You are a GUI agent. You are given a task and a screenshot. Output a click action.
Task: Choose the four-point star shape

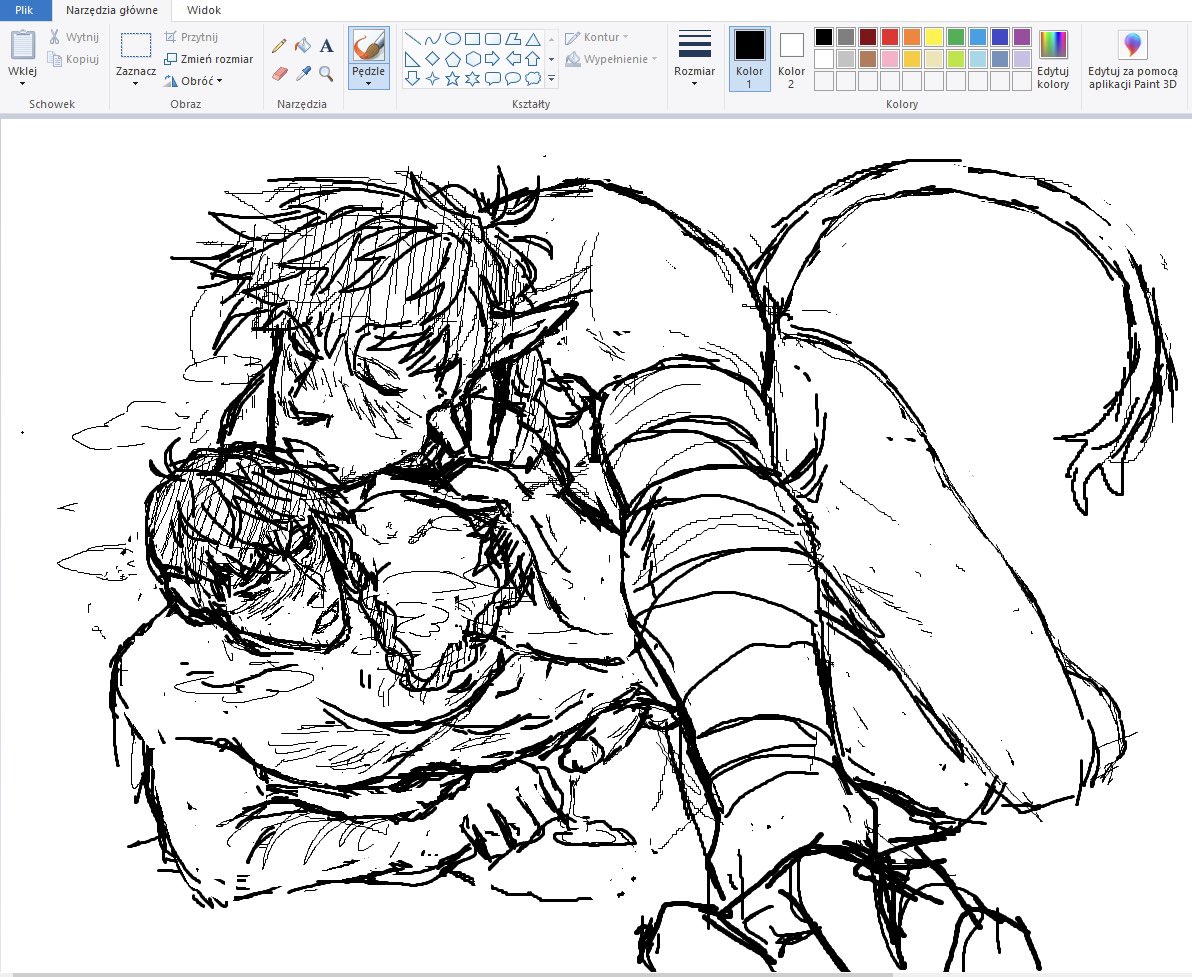tap(433, 78)
